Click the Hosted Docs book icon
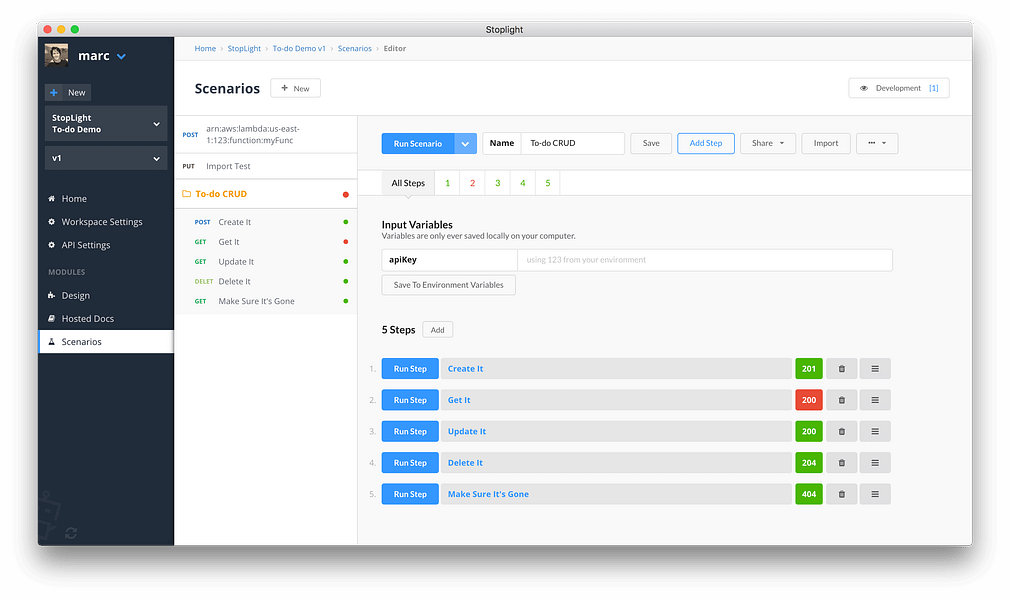This screenshot has width=1010, height=600. 52,319
